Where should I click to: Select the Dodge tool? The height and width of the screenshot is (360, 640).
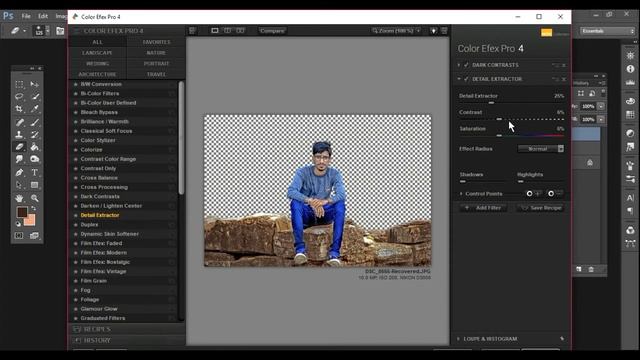(35, 159)
